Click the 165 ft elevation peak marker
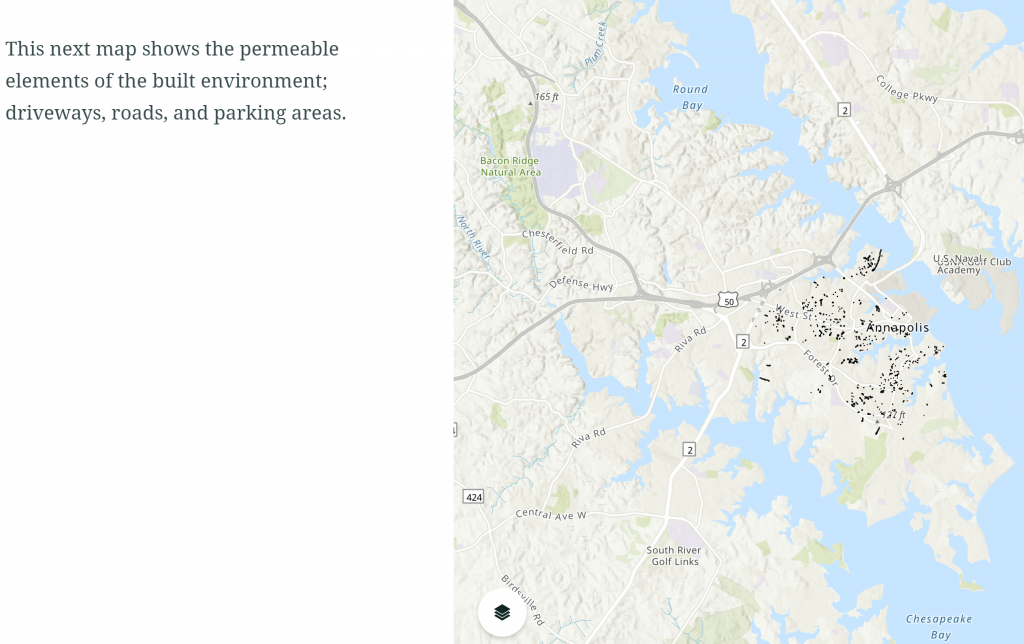 (x=531, y=102)
